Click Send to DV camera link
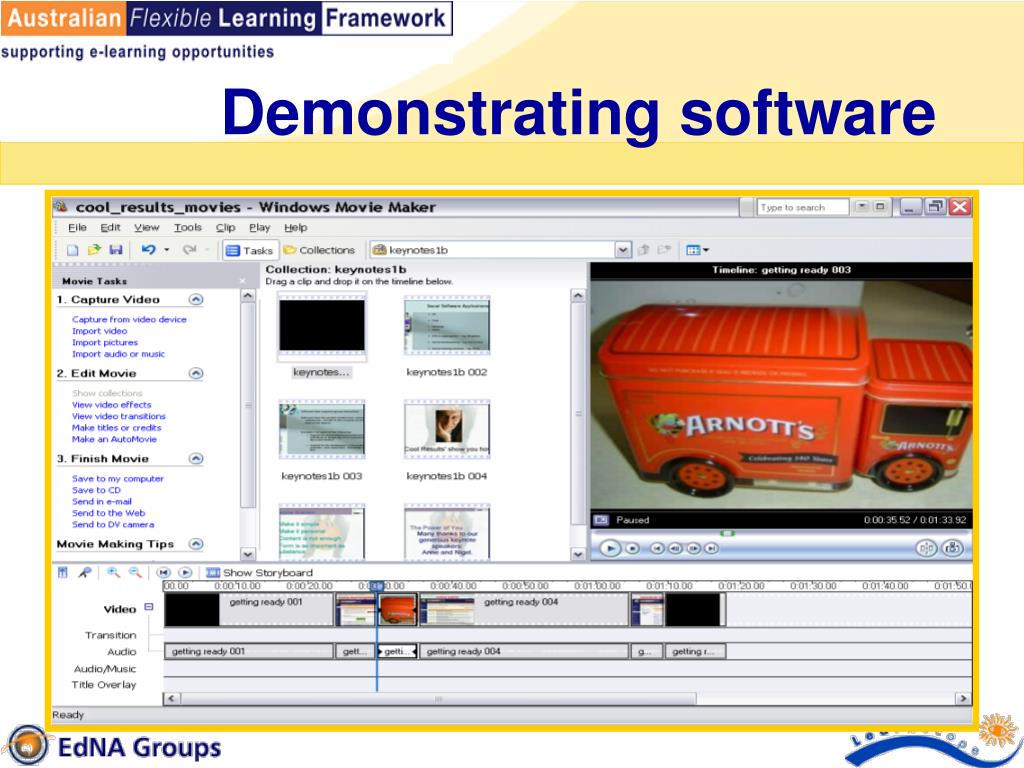The height and width of the screenshot is (768, 1024). tap(113, 524)
